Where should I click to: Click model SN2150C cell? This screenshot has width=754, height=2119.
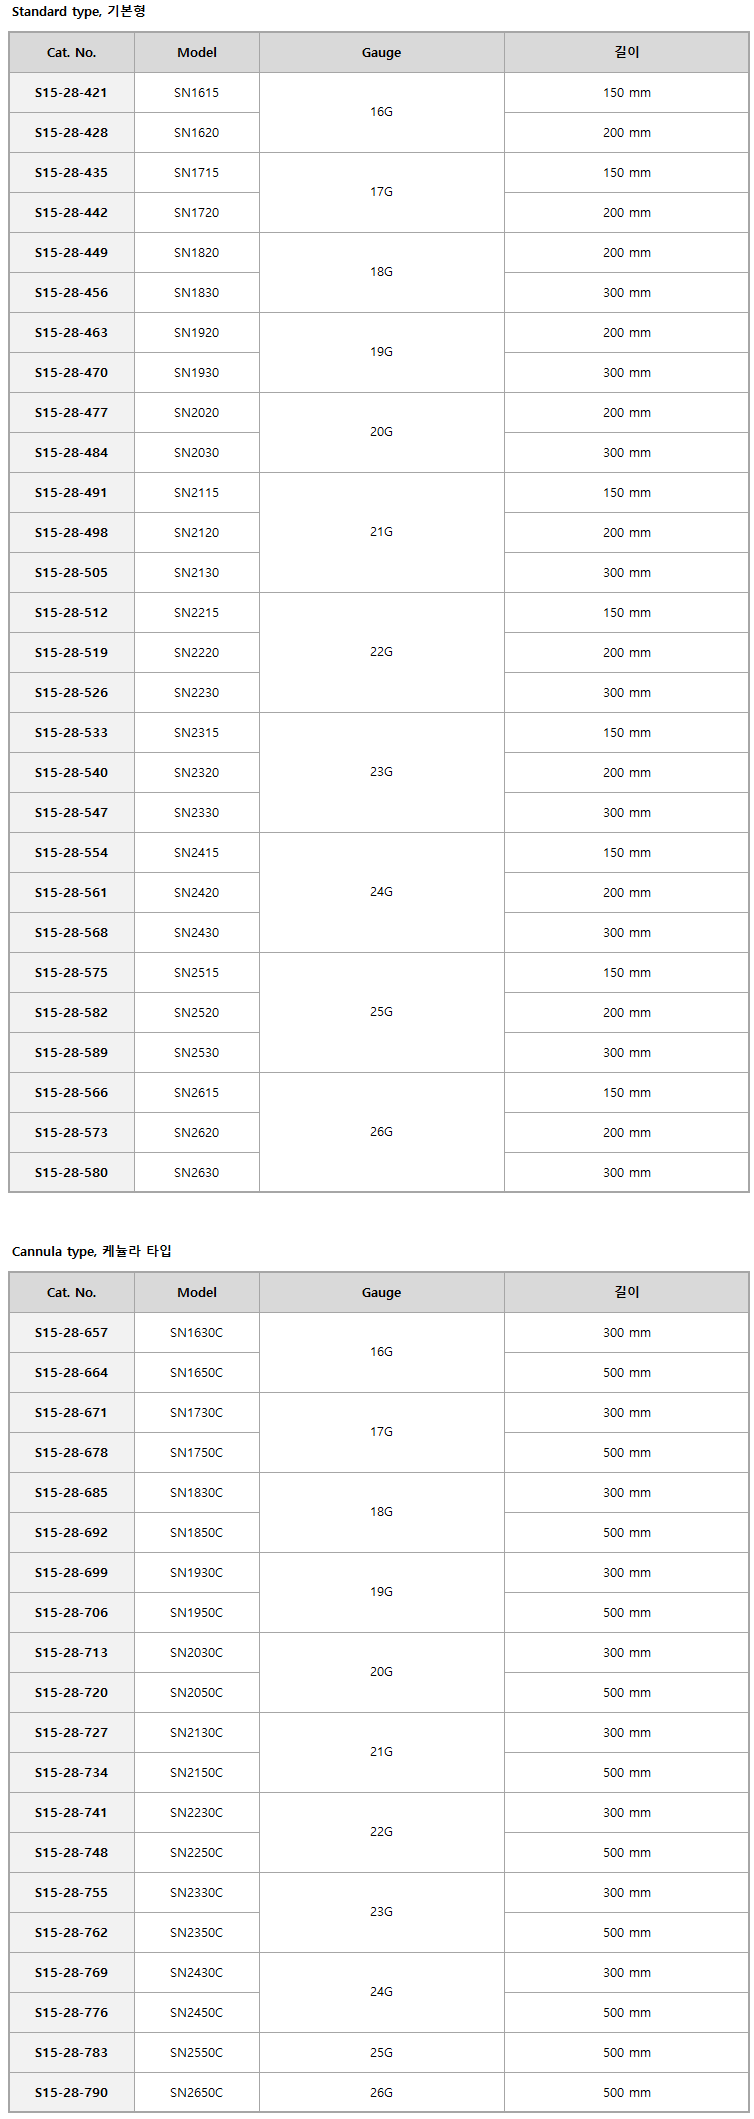pyautogui.click(x=197, y=1773)
